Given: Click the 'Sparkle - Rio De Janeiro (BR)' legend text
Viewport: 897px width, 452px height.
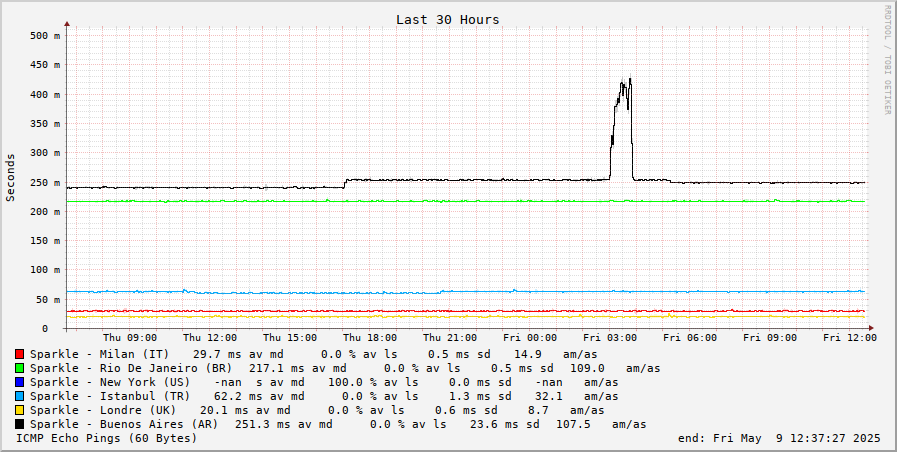Looking at the screenshot, I should pyautogui.click(x=131, y=368).
